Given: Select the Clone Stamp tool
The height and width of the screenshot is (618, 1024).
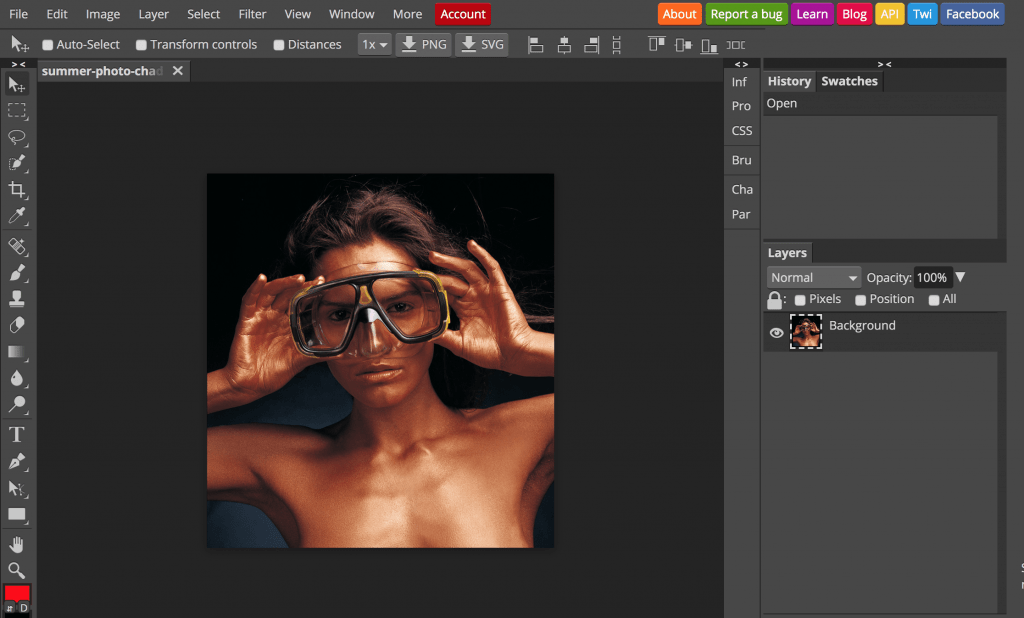Looking at the screenshot, I should coord(17,298).
